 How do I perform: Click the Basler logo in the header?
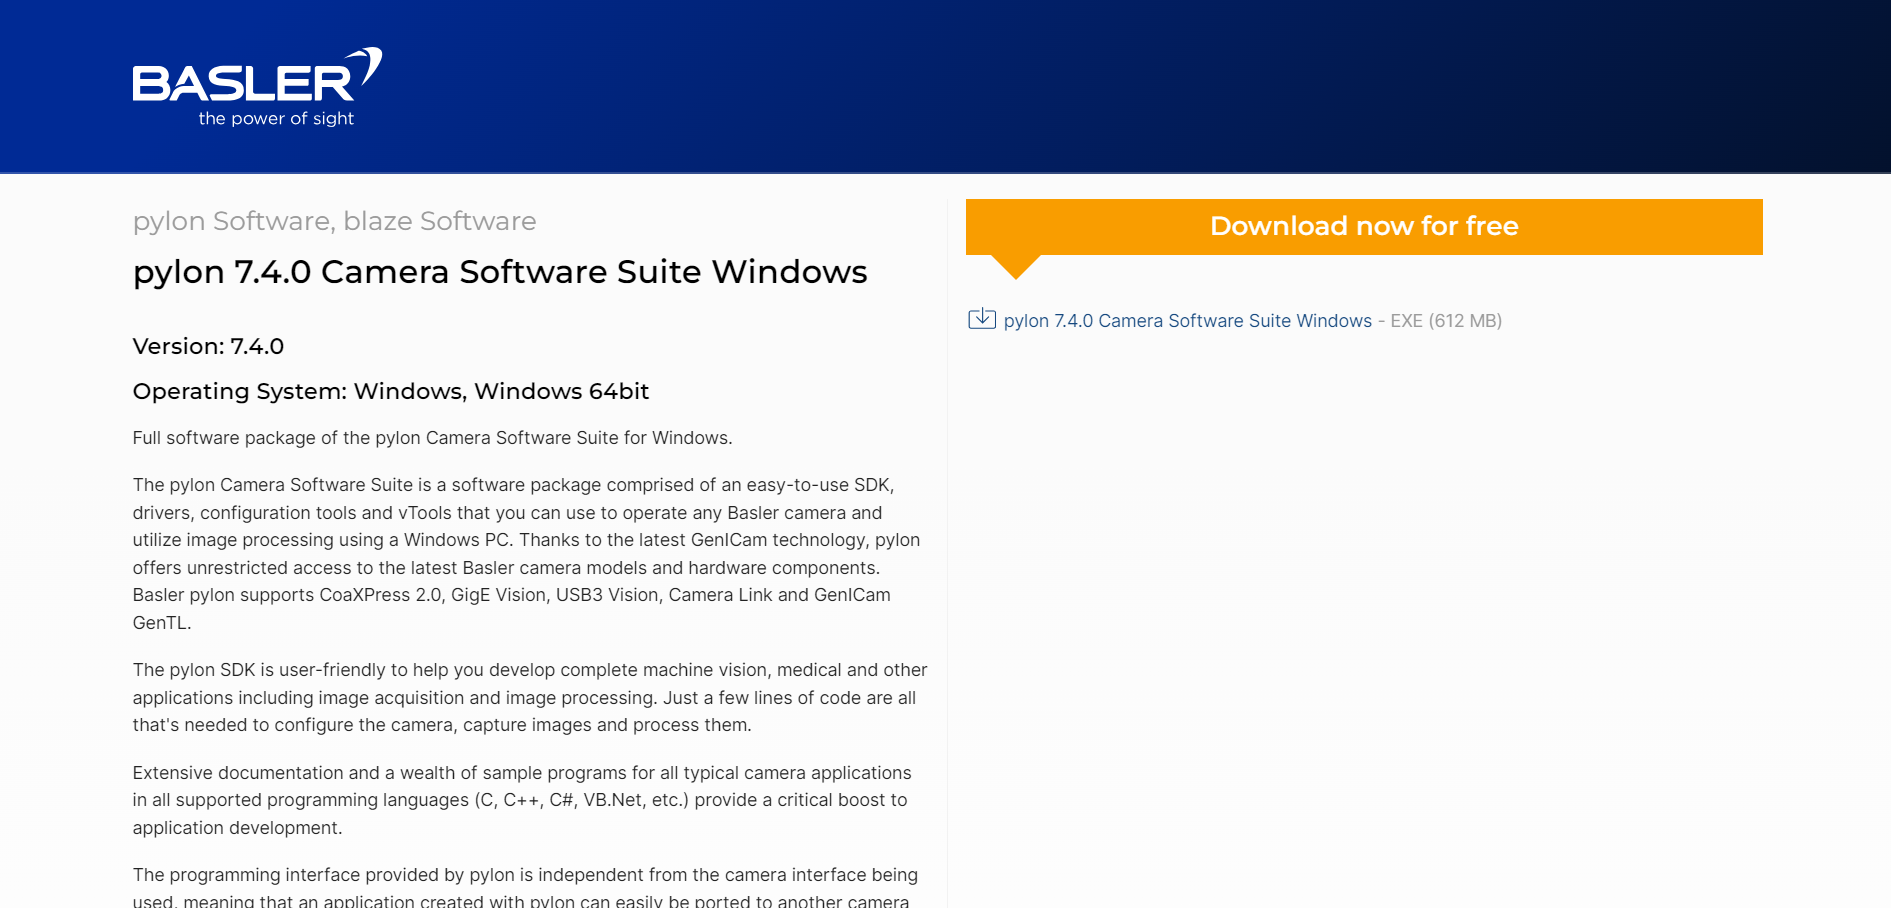257,87
